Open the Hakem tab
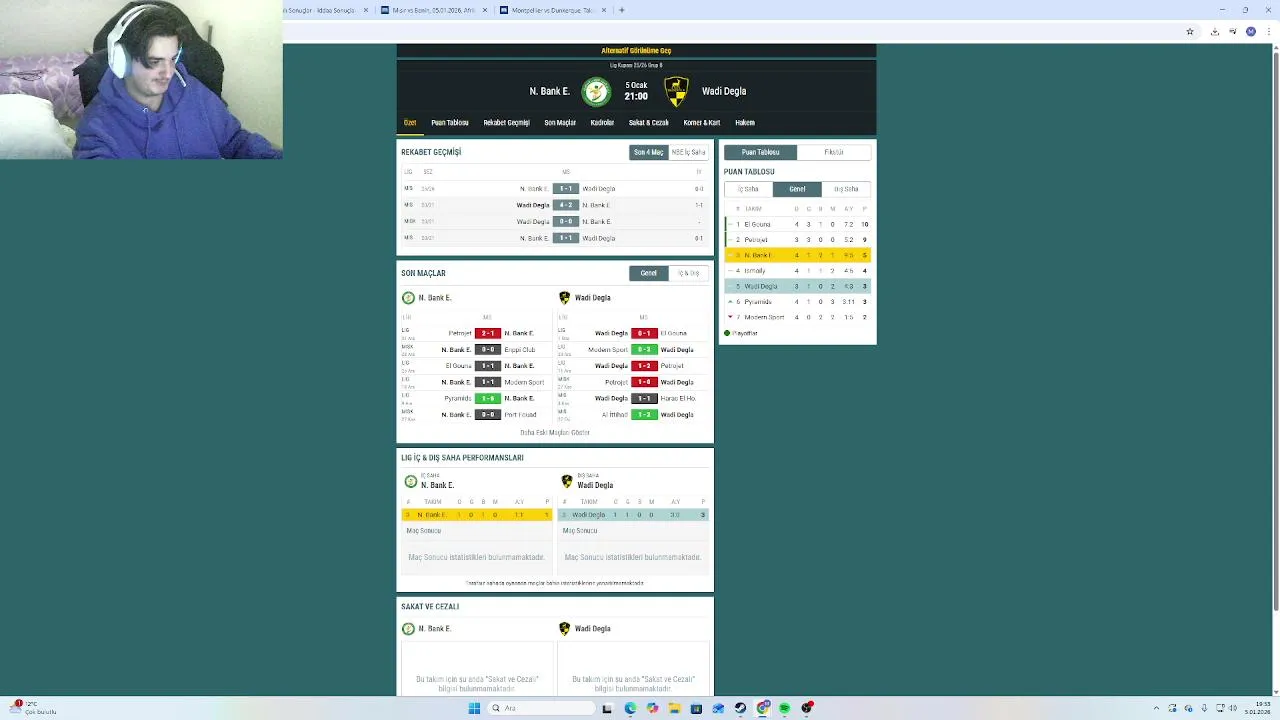The image size is (1280, 720). tap(745, 123)
